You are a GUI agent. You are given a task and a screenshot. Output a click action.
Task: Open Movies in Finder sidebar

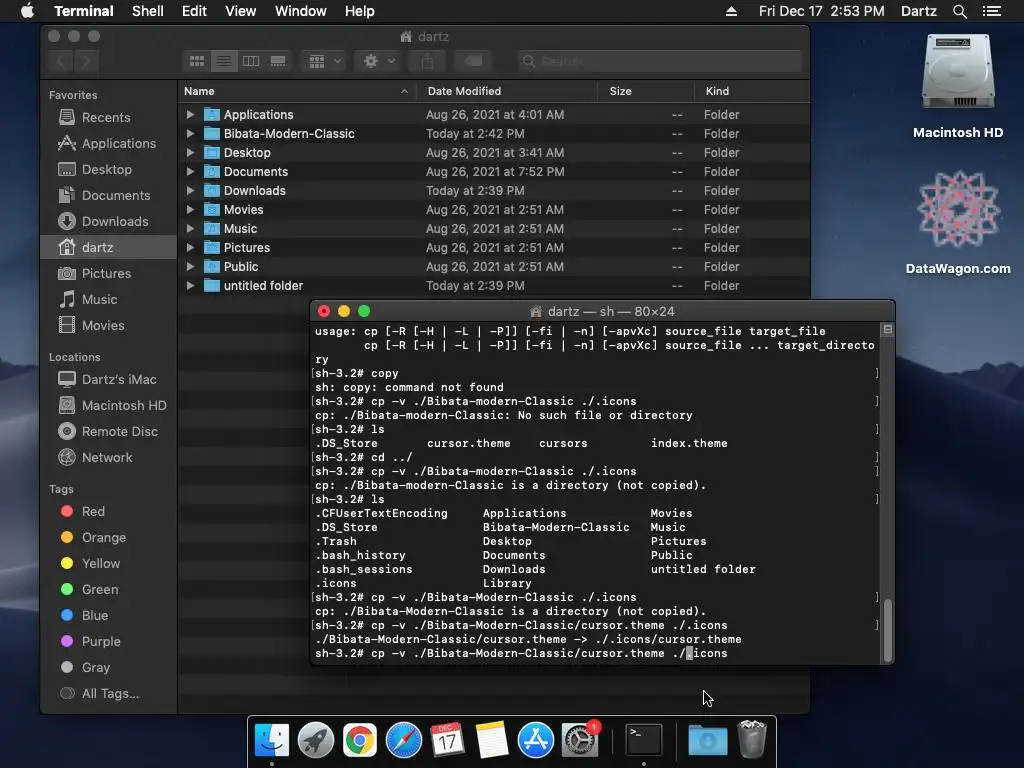(x=103, y=326)
